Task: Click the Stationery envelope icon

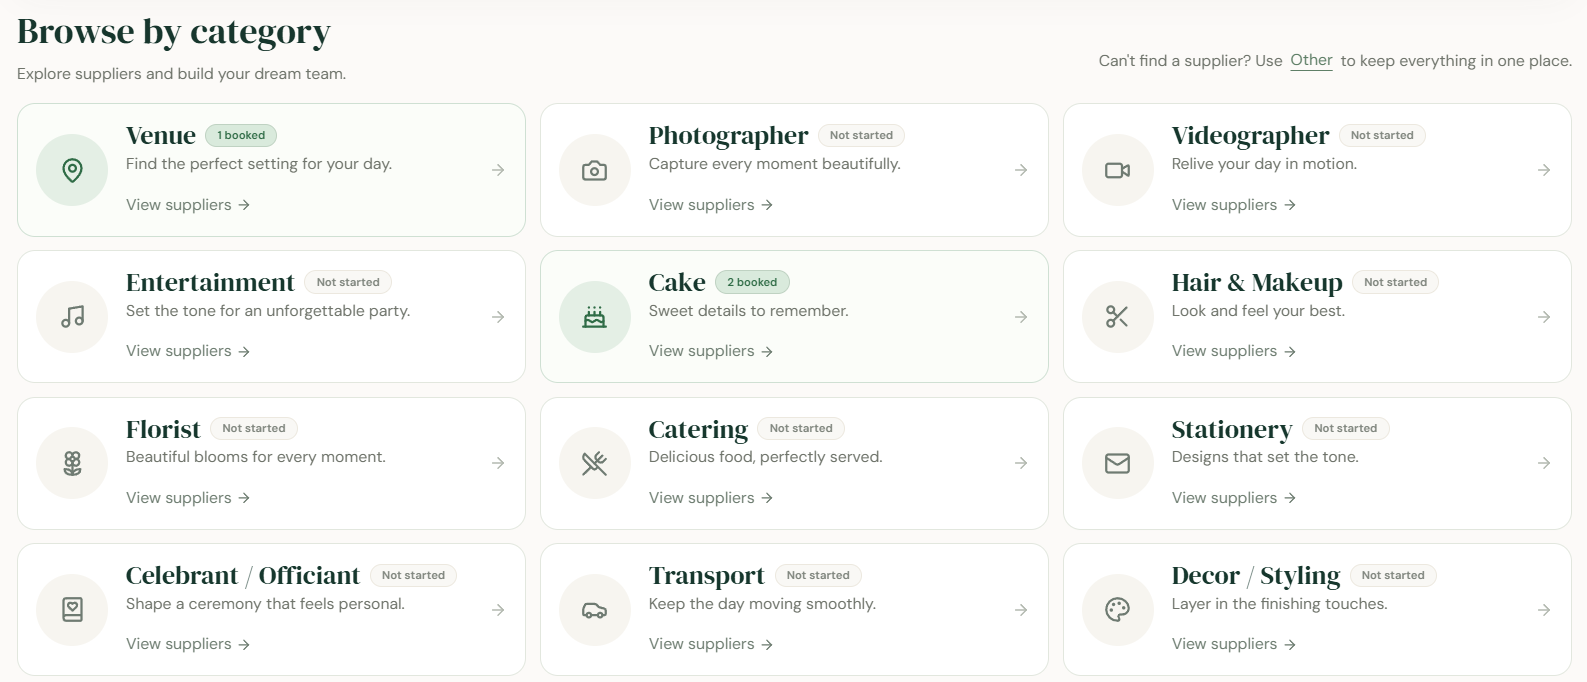Action: [1117, 463]
